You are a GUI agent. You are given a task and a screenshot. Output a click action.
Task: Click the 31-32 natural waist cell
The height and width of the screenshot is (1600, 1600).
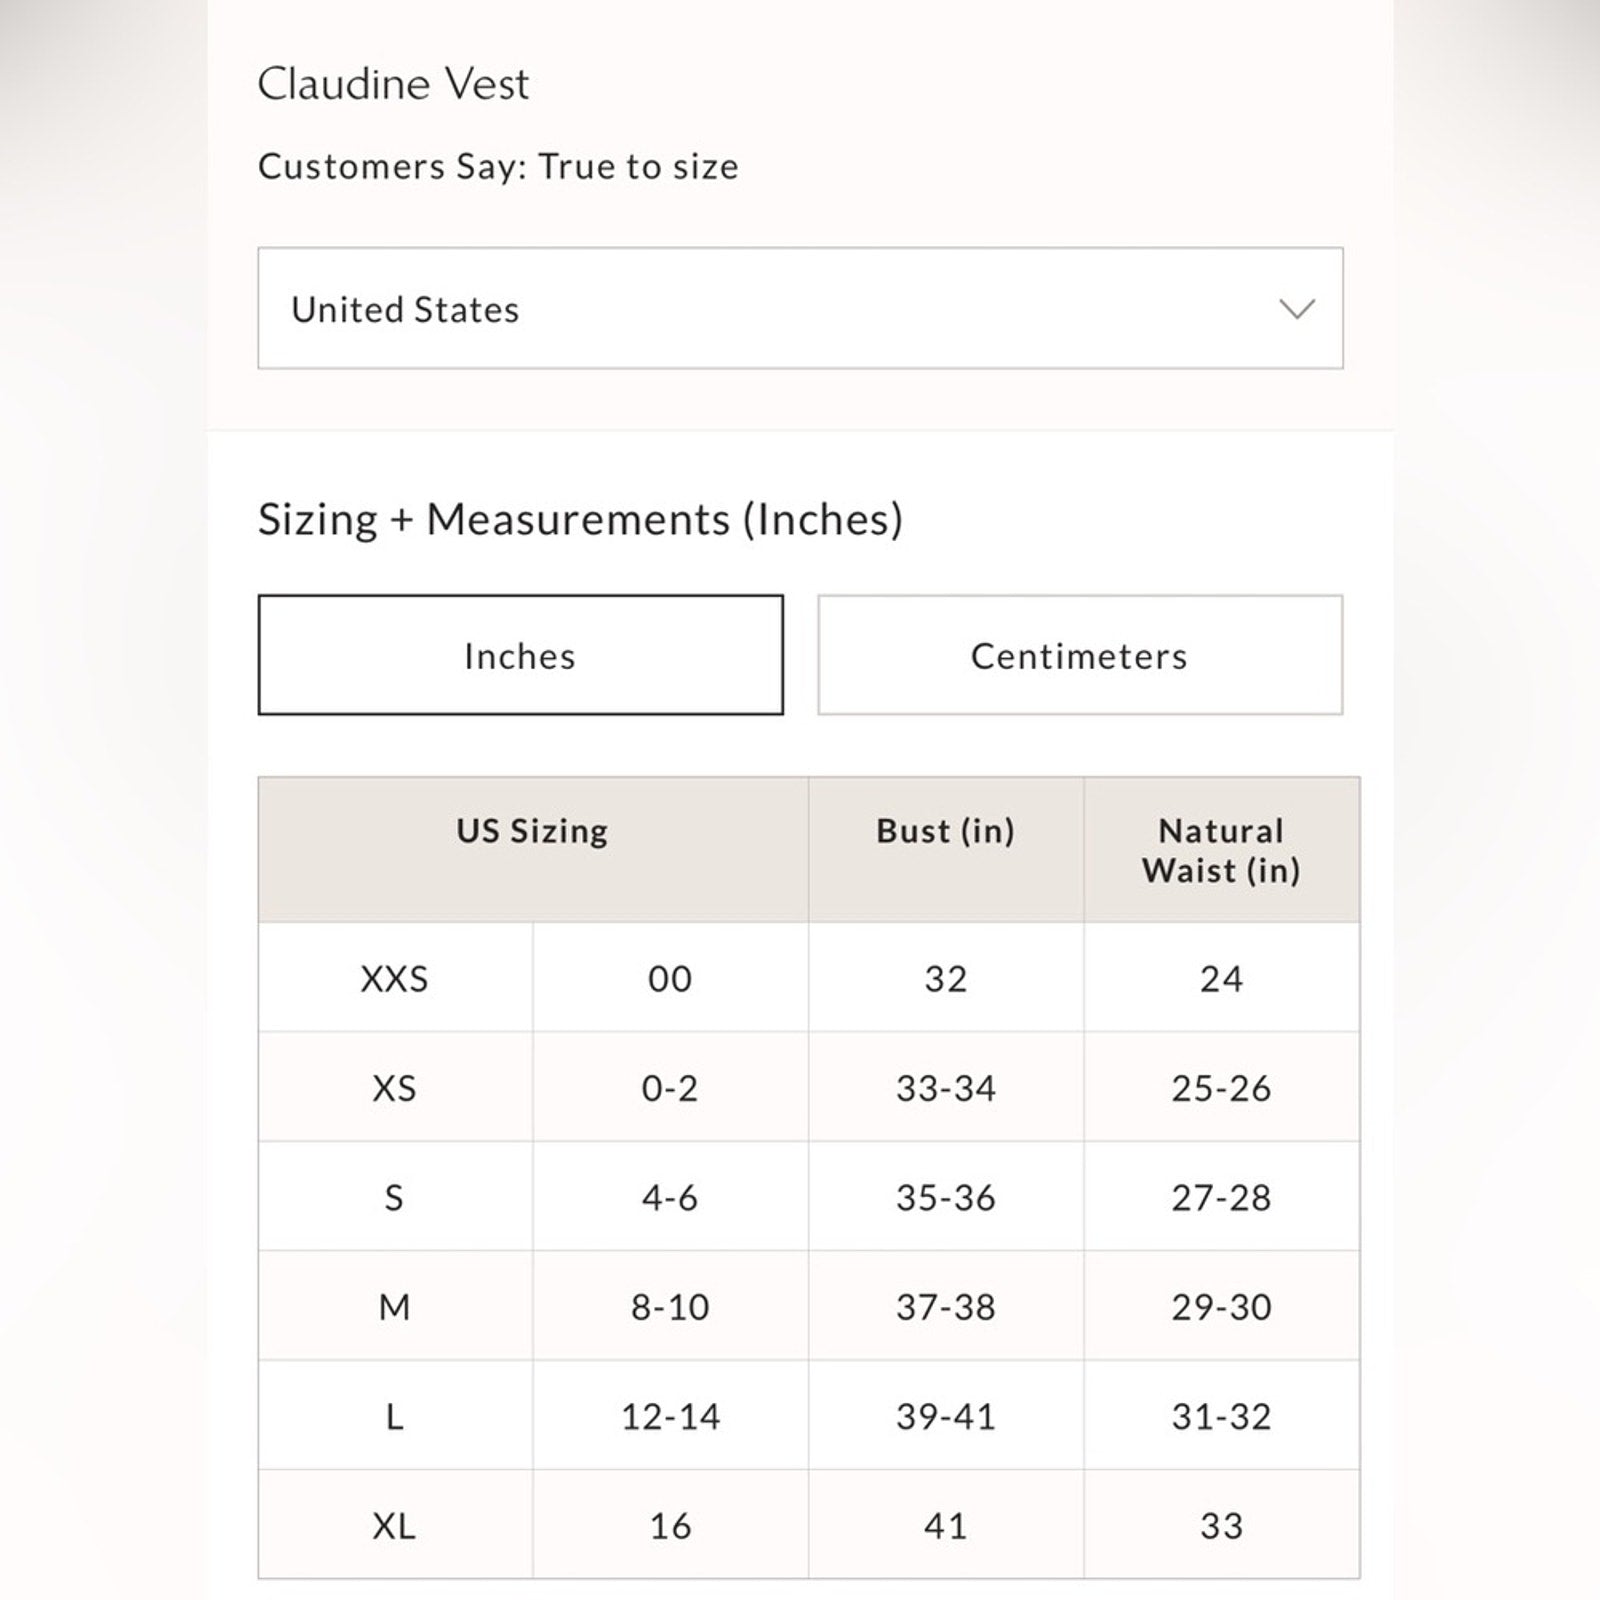pyautogui.click(x=1221, y=1417)
